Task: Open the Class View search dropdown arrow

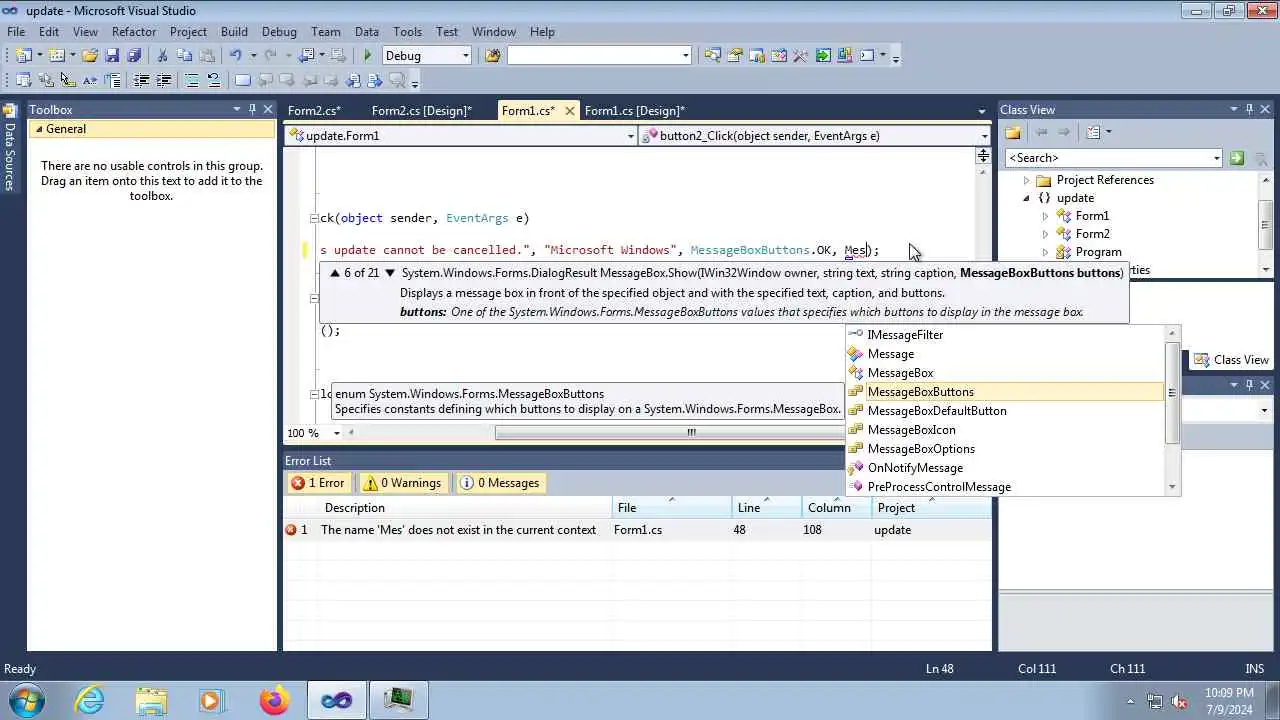Action: click(x=1216, y=158)
